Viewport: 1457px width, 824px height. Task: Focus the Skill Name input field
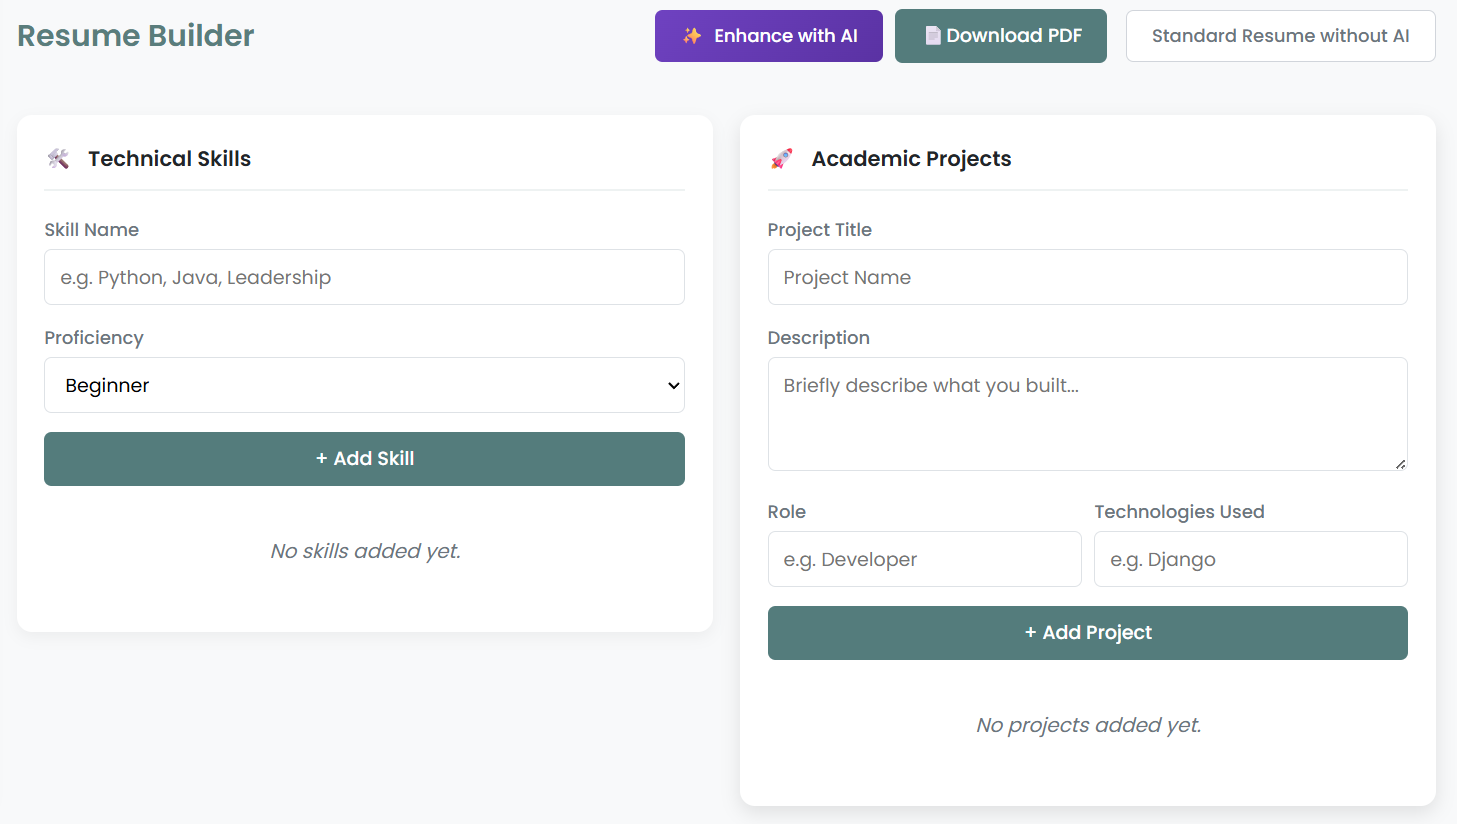[364, 277]
